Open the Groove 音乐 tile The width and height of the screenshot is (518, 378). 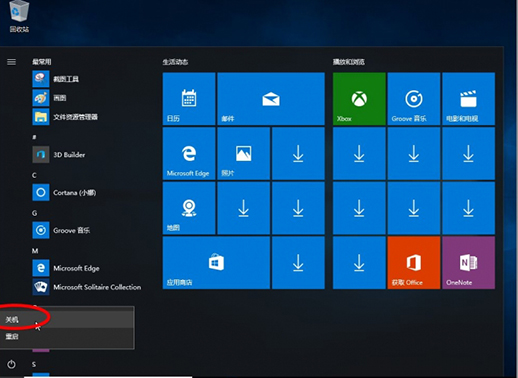[414, 99]
